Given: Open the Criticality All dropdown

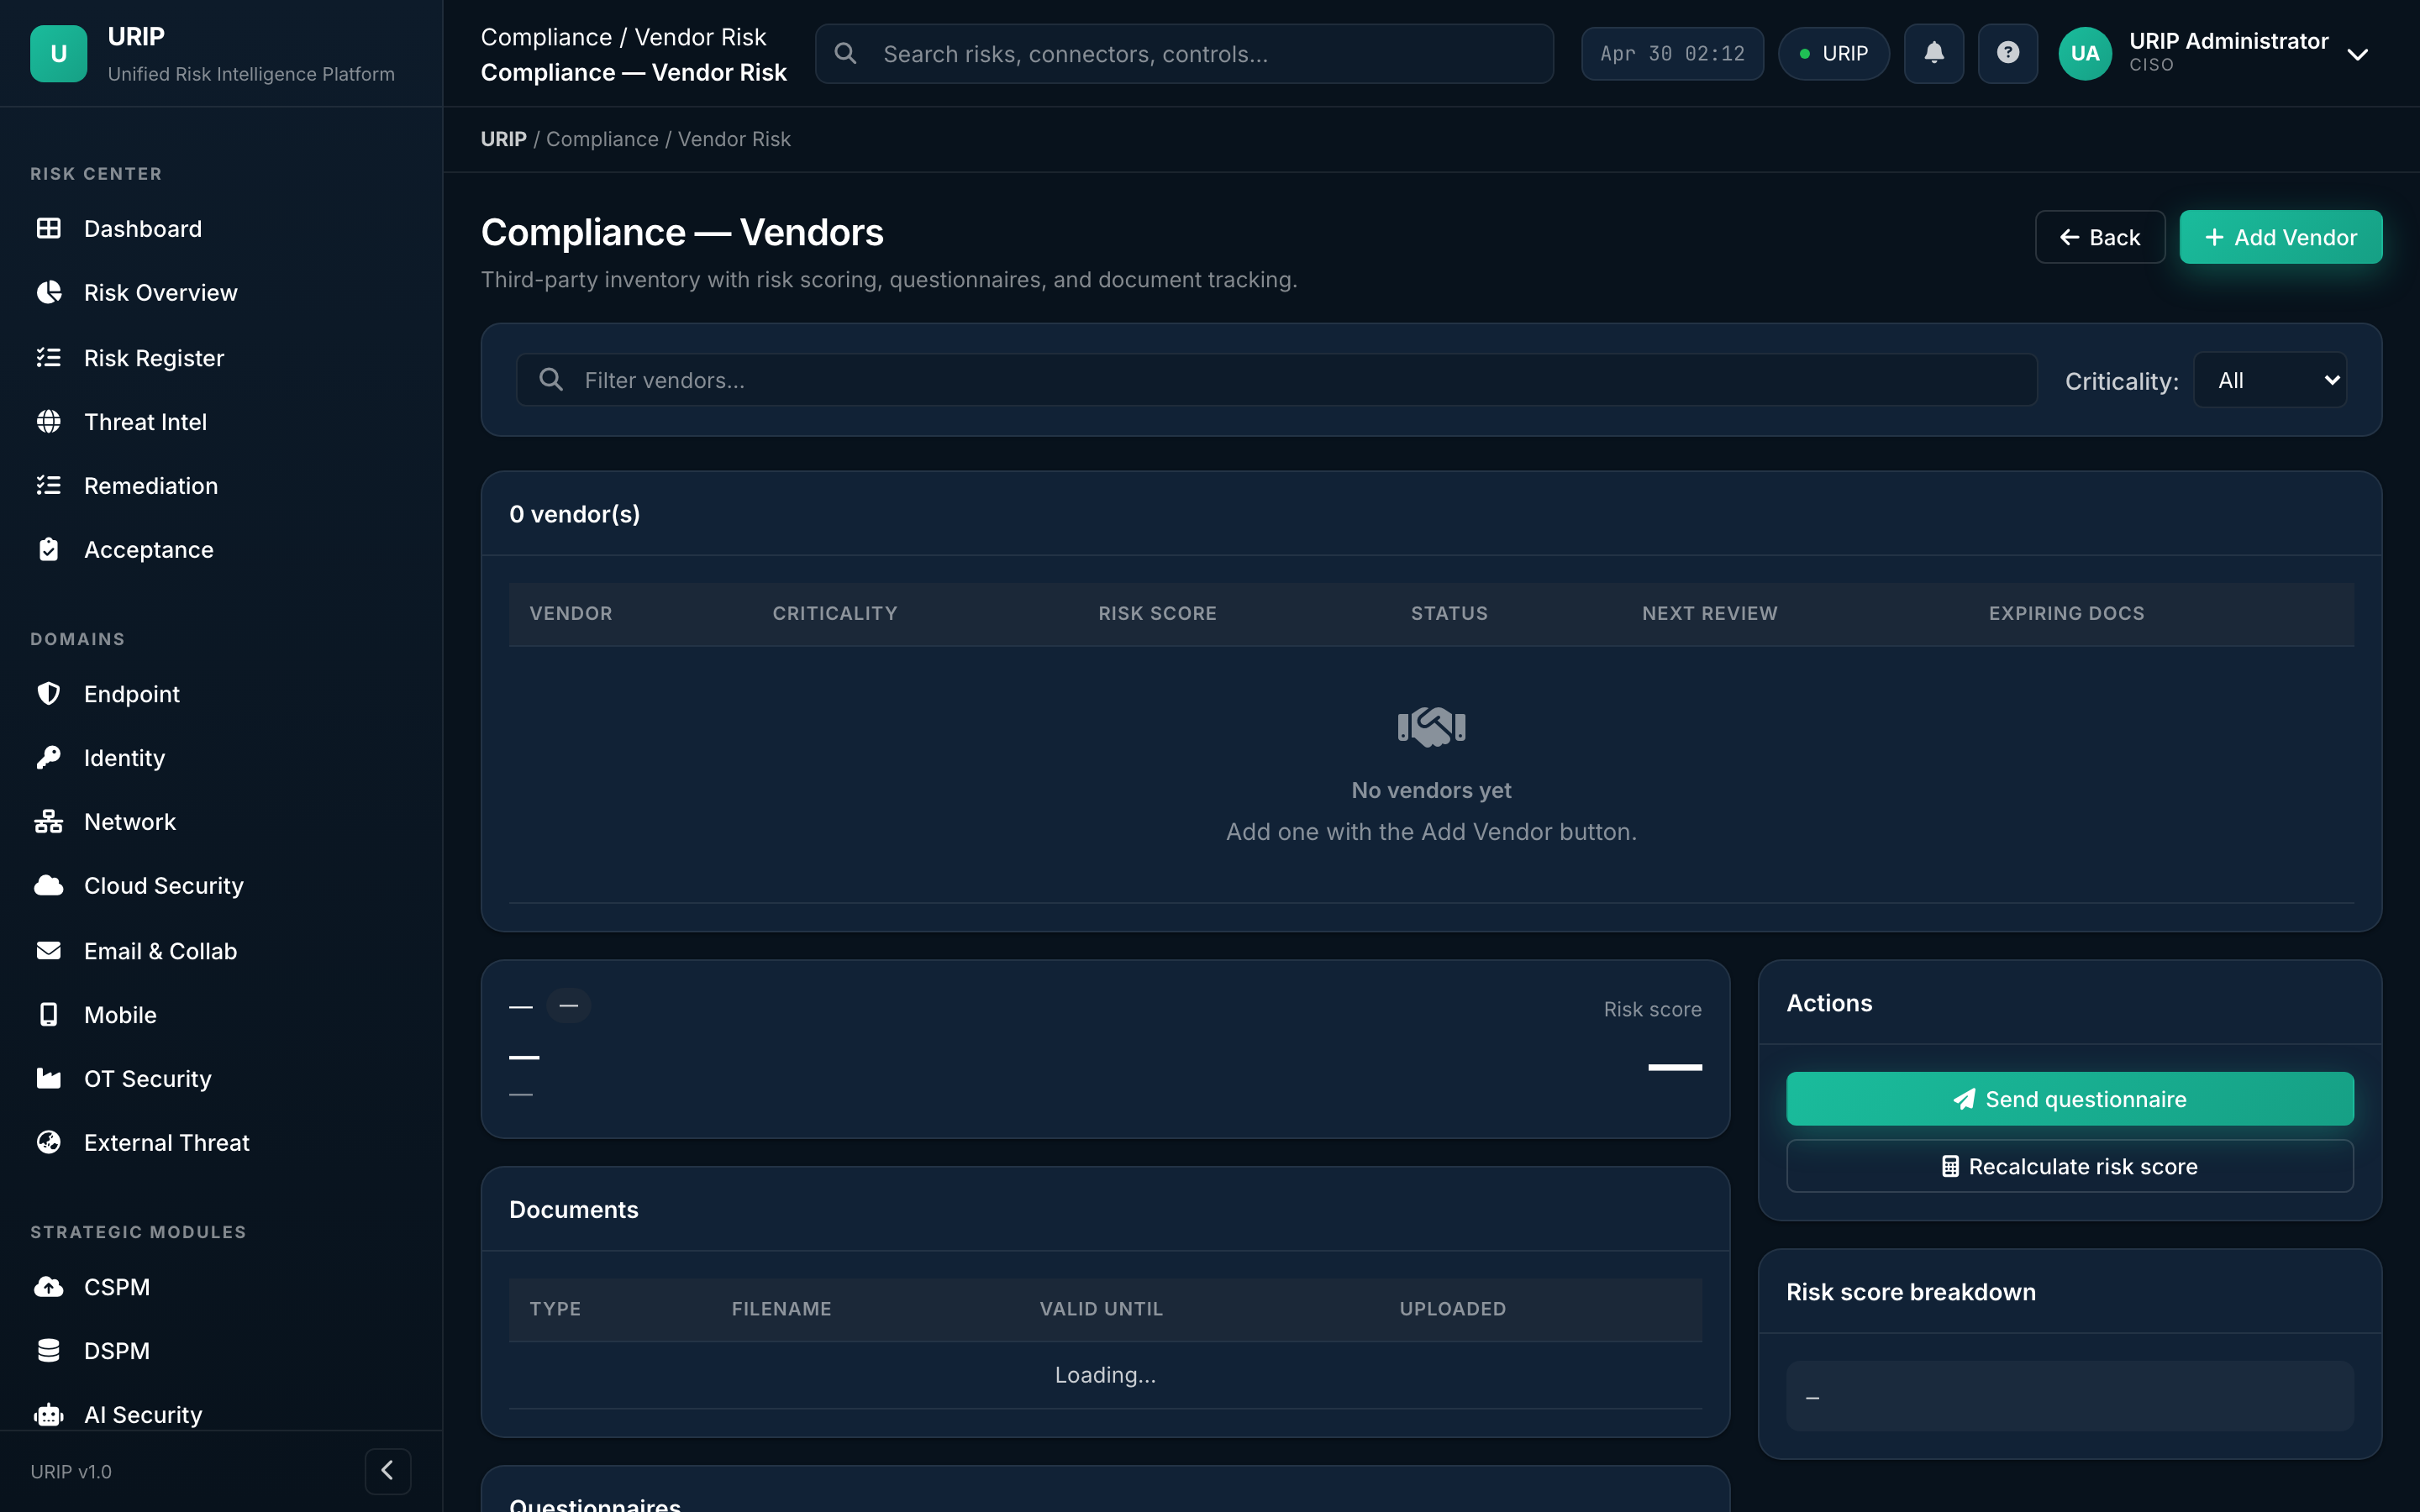Looking at the screenshot, I should coord(2270,380).
